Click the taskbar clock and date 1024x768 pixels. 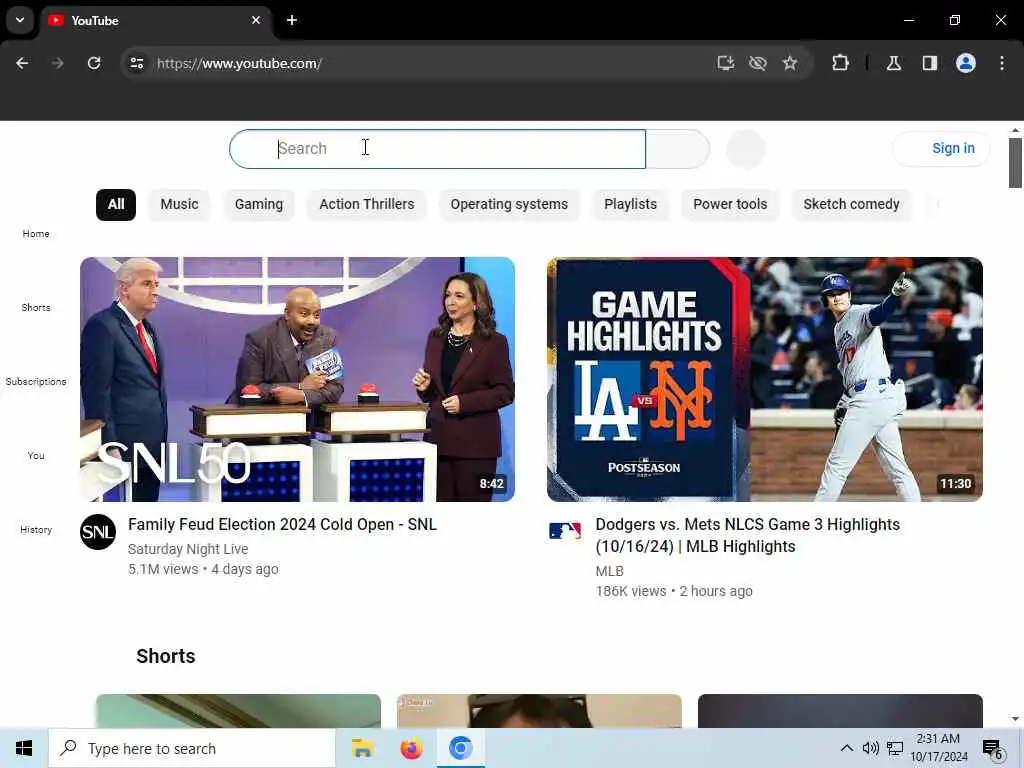tap(938, 748)
